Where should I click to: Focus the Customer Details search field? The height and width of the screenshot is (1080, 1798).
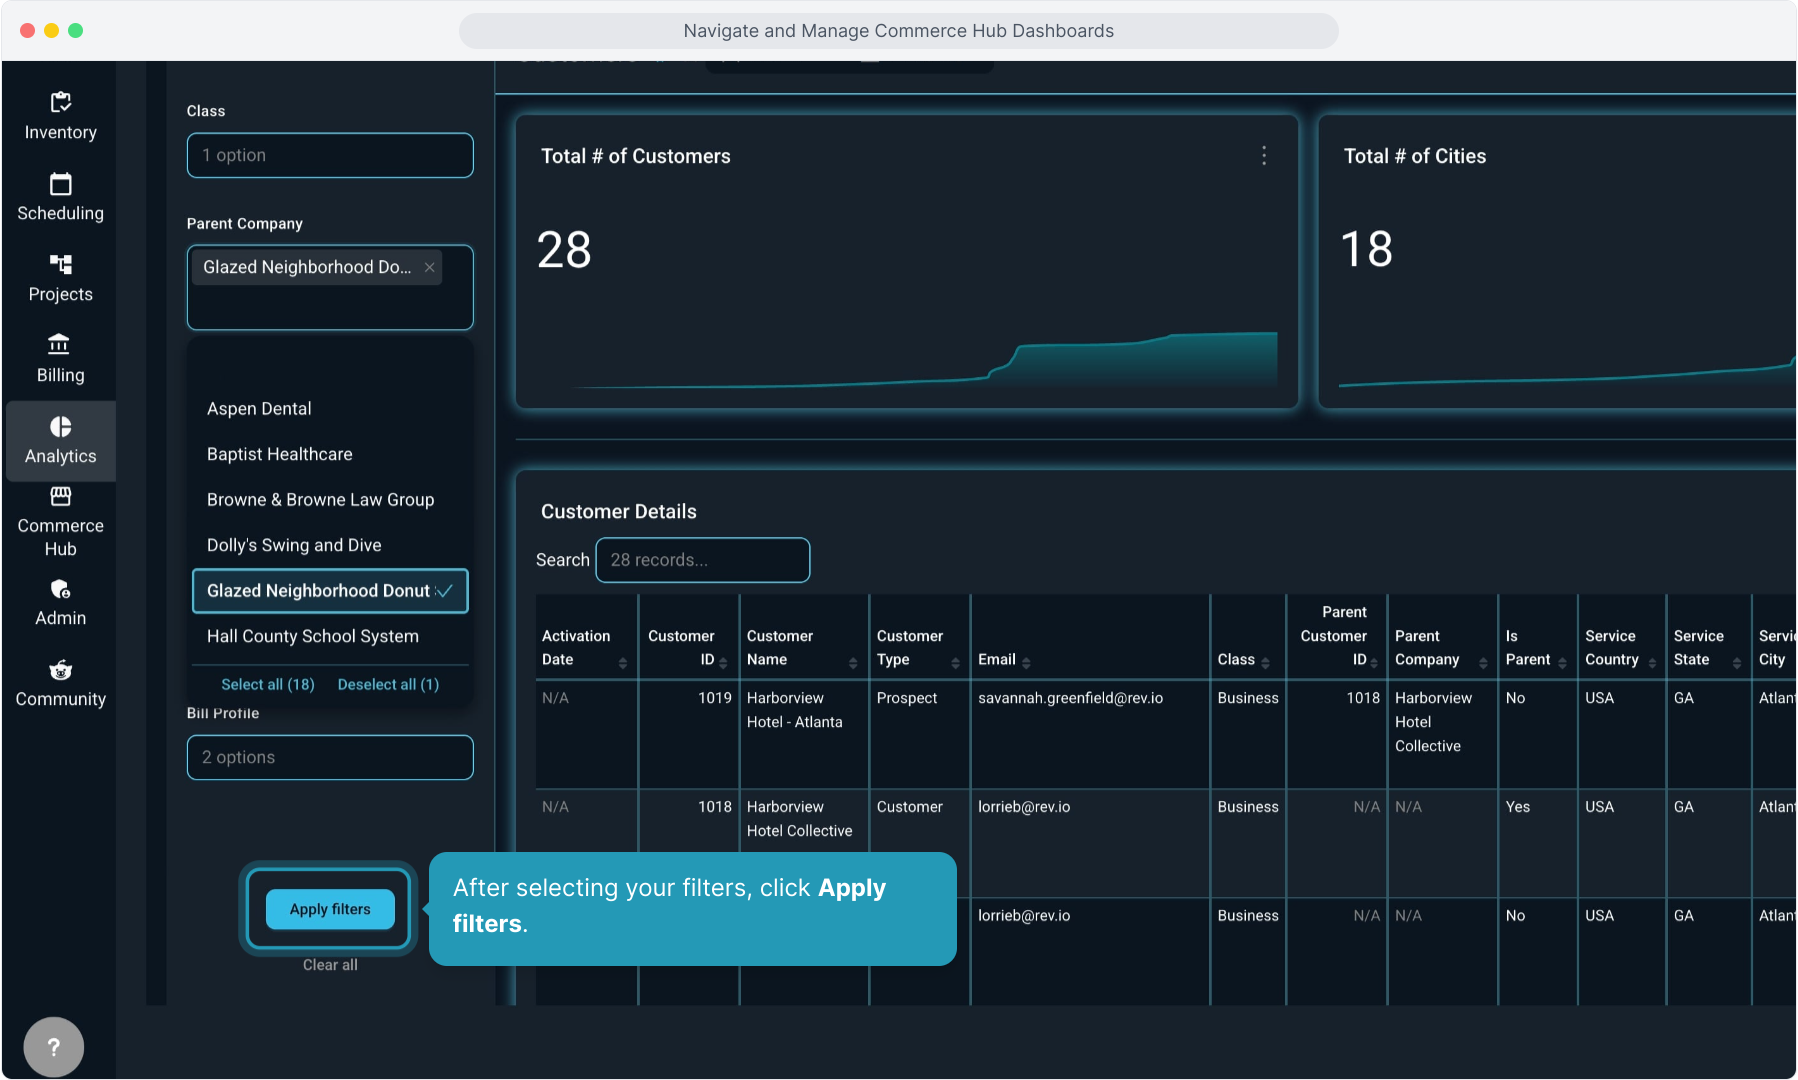(x=702, y=560)
